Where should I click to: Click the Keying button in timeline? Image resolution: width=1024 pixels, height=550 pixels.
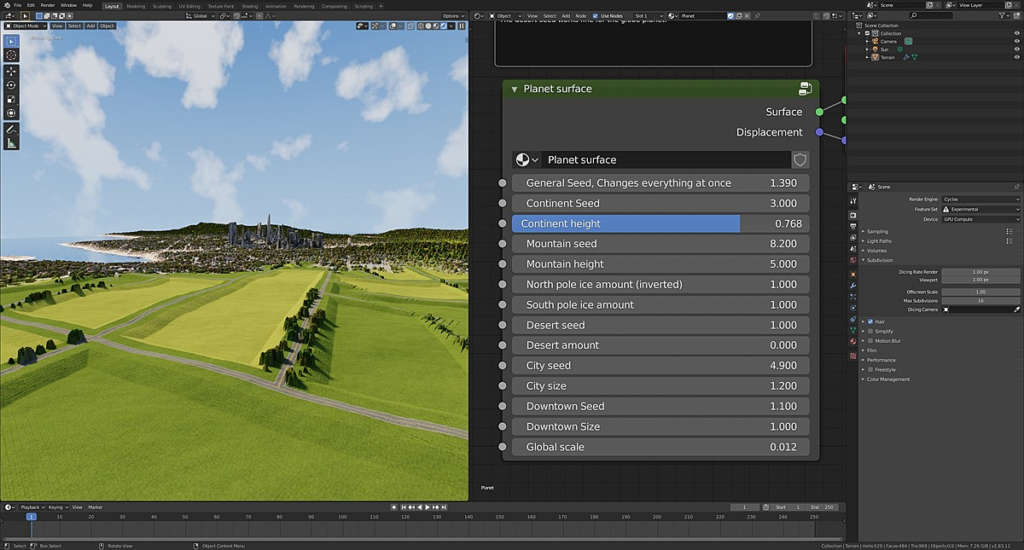(57, 507)
